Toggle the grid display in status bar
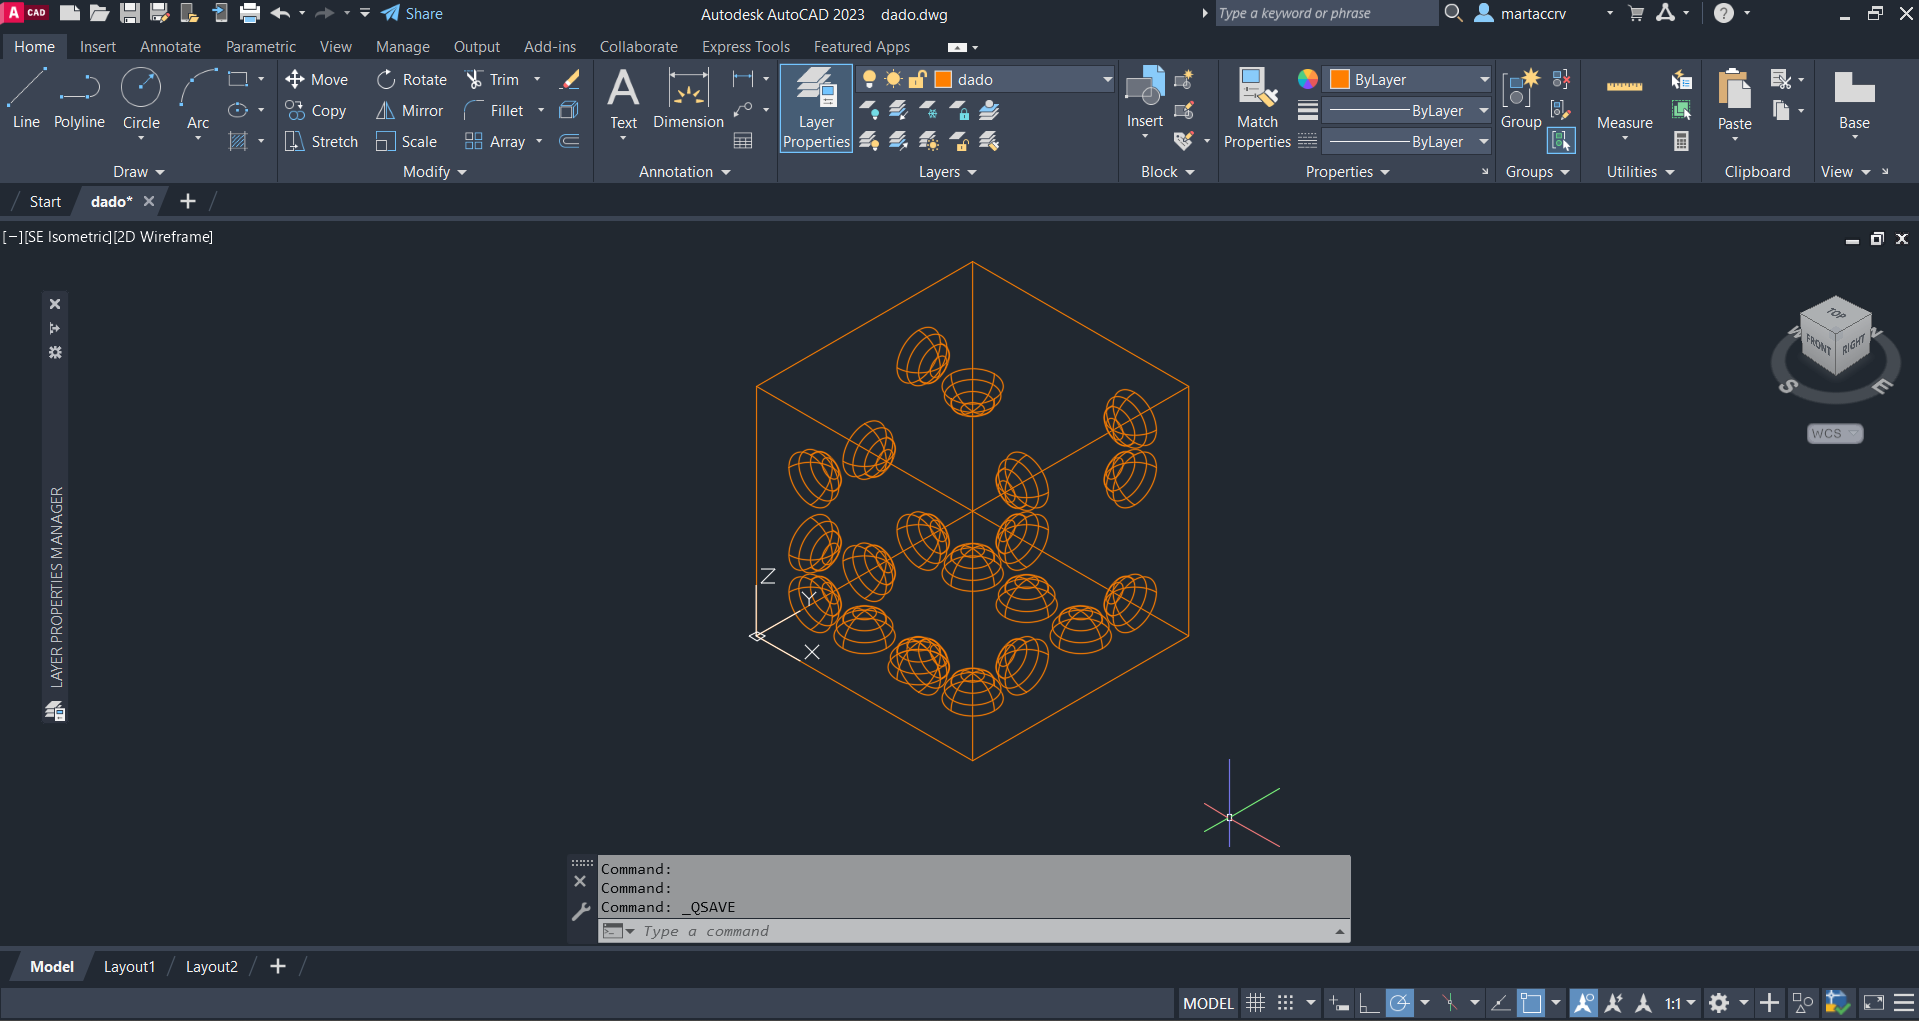Viewport: 1919px width, 1021px height. coord(1256,1003)
